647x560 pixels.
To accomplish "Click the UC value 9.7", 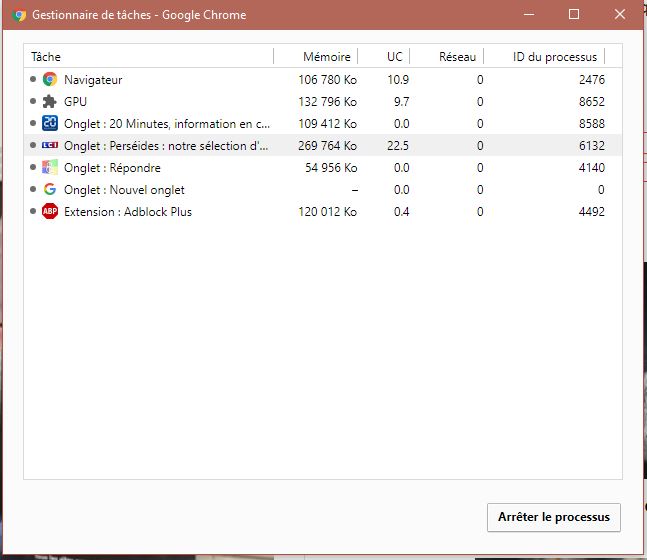I will point(401,102).
